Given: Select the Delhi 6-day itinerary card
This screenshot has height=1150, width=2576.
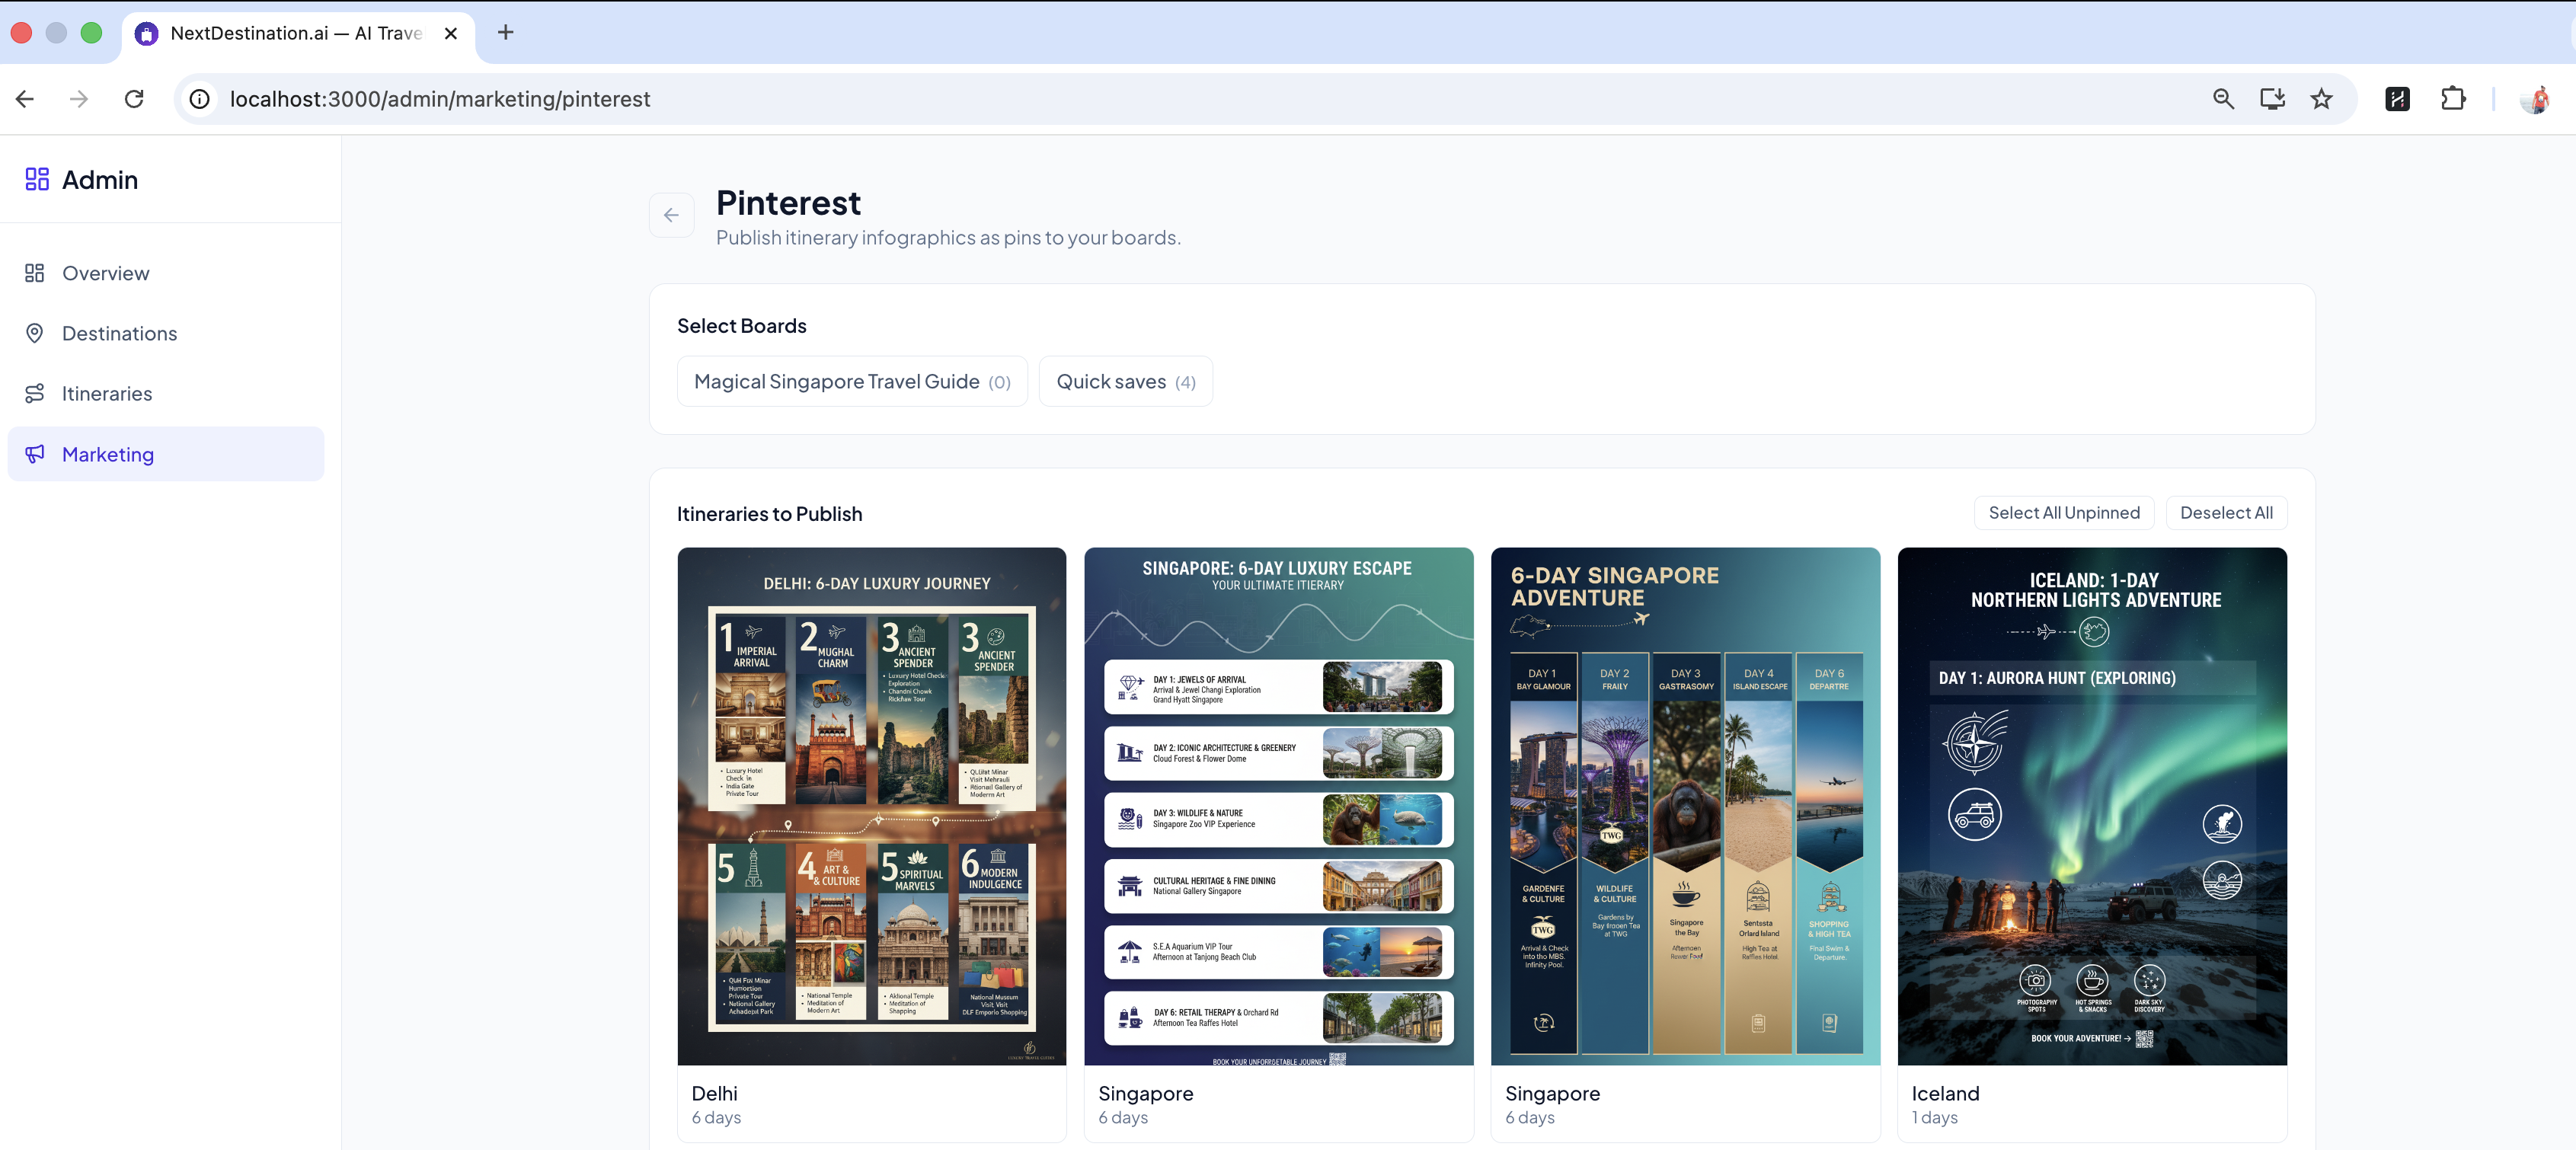Looking at the screenshot, I should click(871, 805).
